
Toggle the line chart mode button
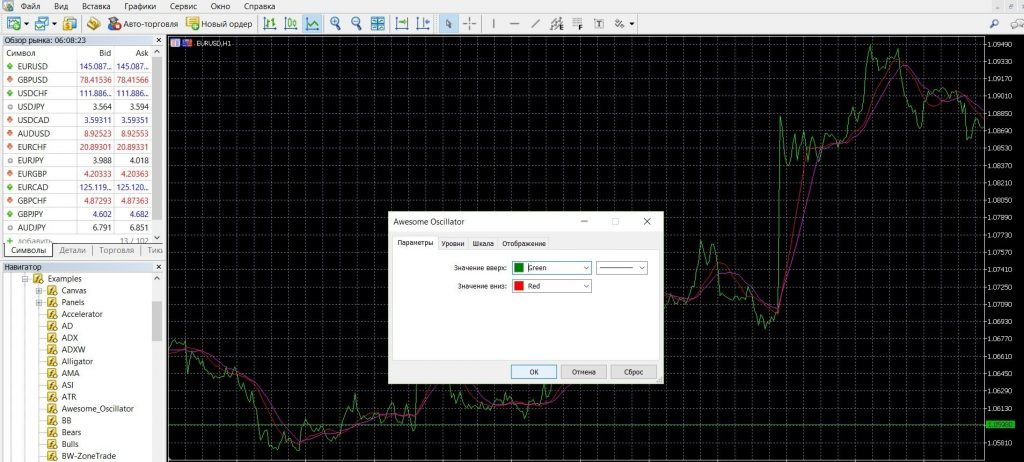click(312, 22)
